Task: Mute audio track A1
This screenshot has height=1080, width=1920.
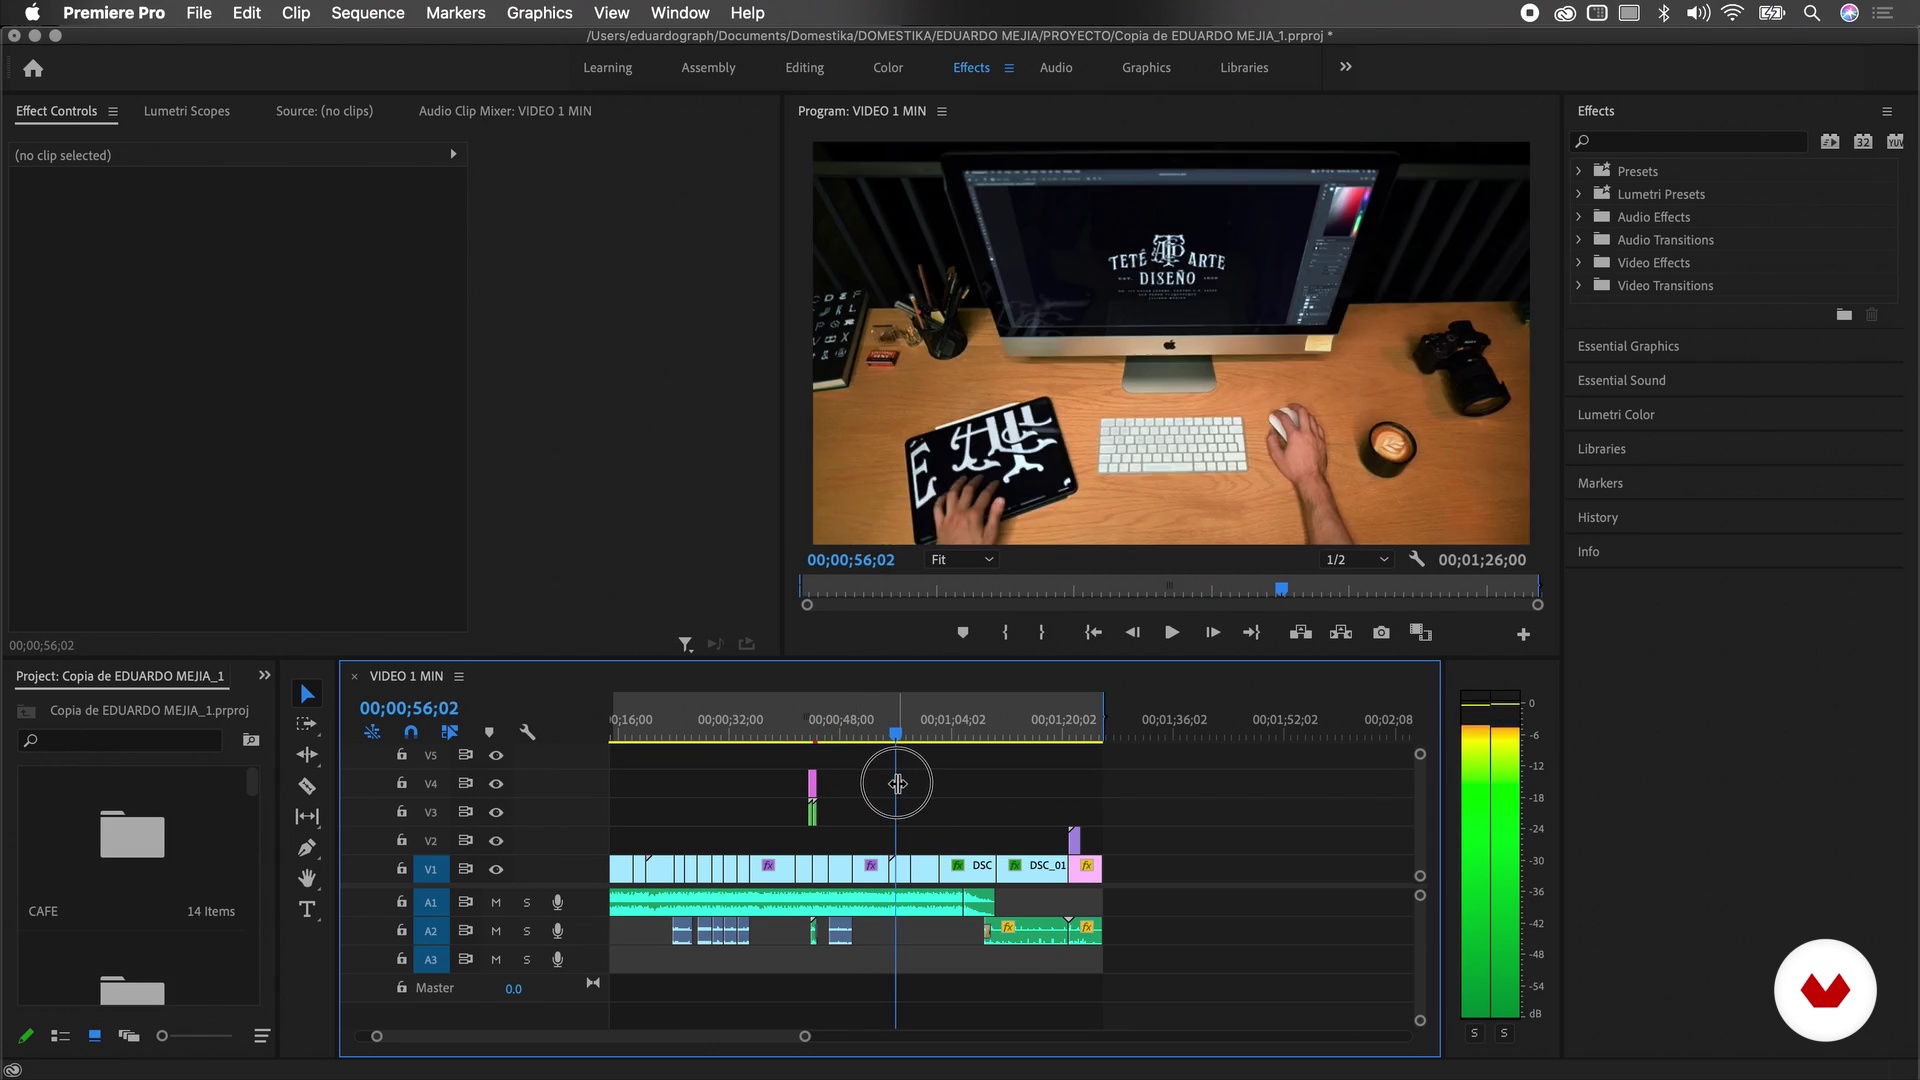Action: pos(496,902)
